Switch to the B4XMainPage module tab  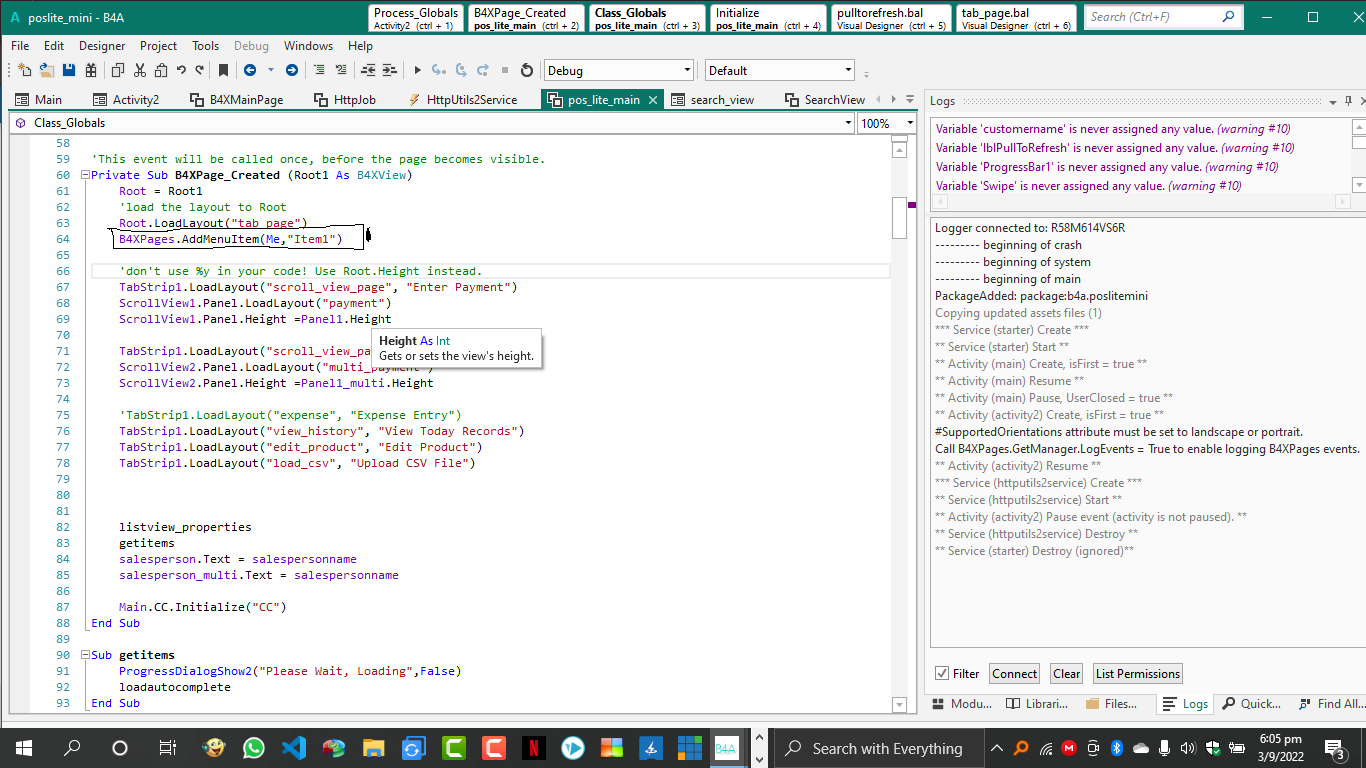235,100
